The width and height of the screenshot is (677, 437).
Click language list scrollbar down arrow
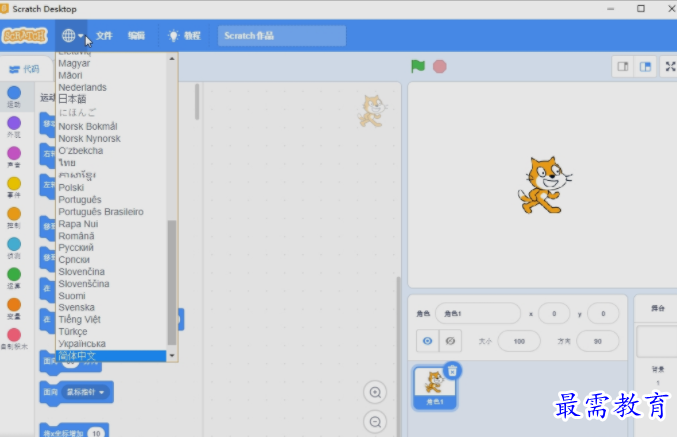[x=172, y=356]
